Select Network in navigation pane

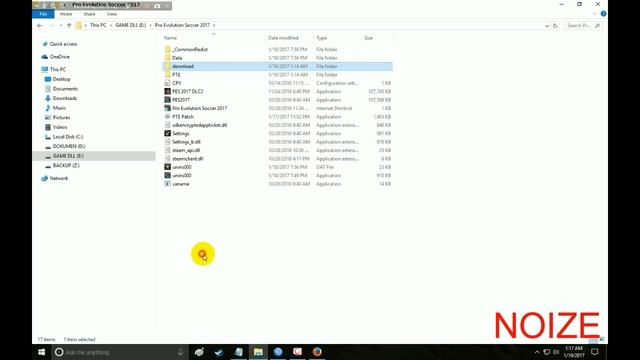click(x=58, y=178)
